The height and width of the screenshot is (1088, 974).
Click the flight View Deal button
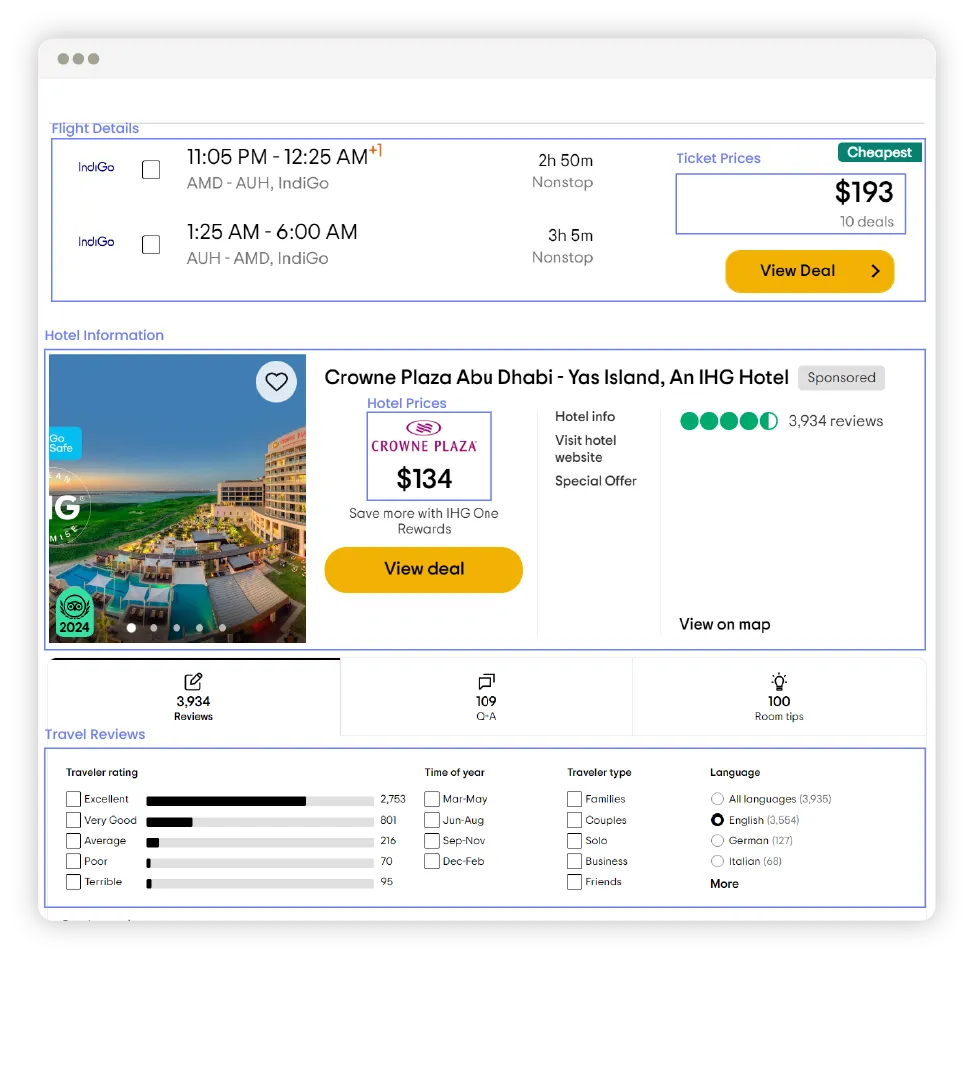coord(810,271)
